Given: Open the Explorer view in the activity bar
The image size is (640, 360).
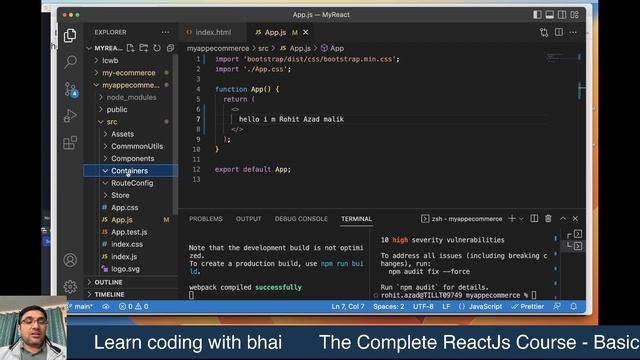Looking at the screenshot, I should [x=70, y=36].
